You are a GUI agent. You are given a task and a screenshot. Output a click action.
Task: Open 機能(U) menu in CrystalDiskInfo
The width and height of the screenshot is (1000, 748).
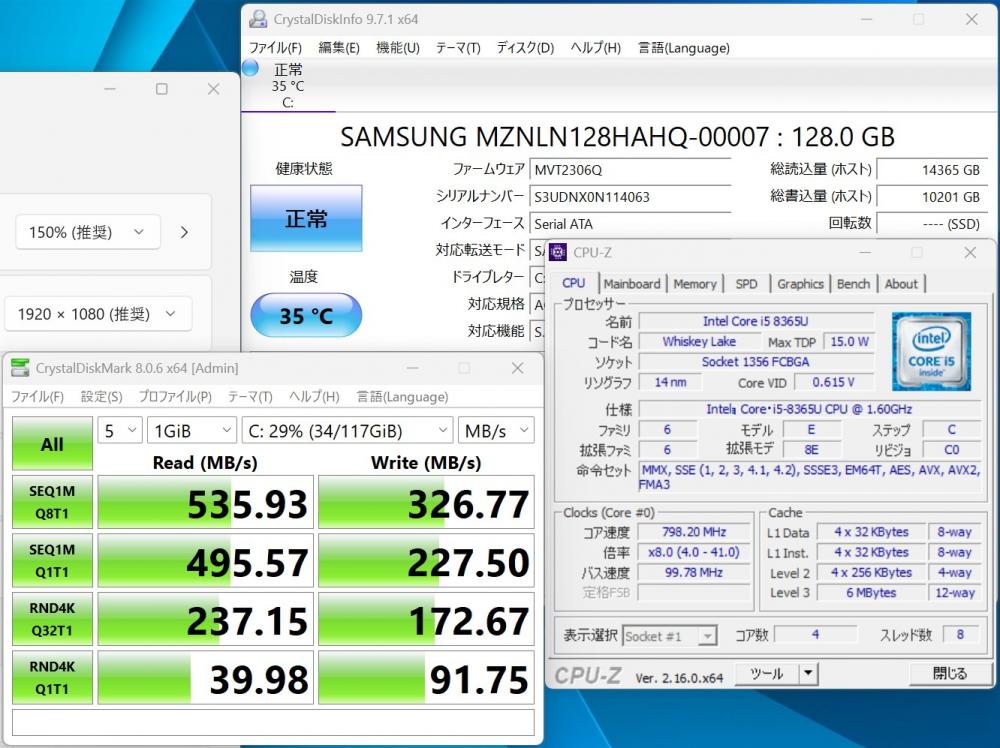point(397,48)
